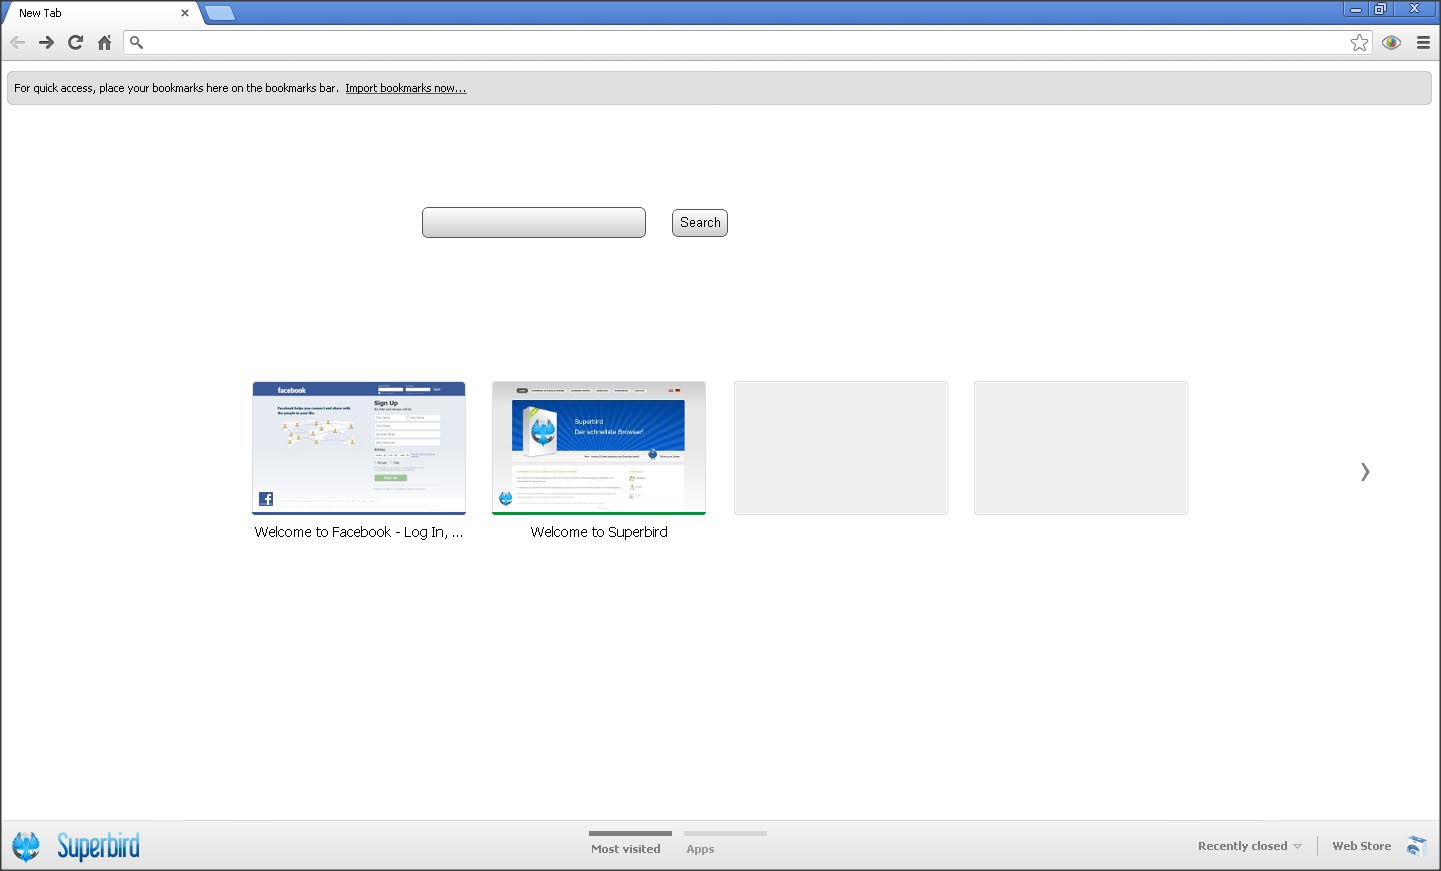Click the Search button
This screenshot has width=1441, height=871.
pos(700,222)
